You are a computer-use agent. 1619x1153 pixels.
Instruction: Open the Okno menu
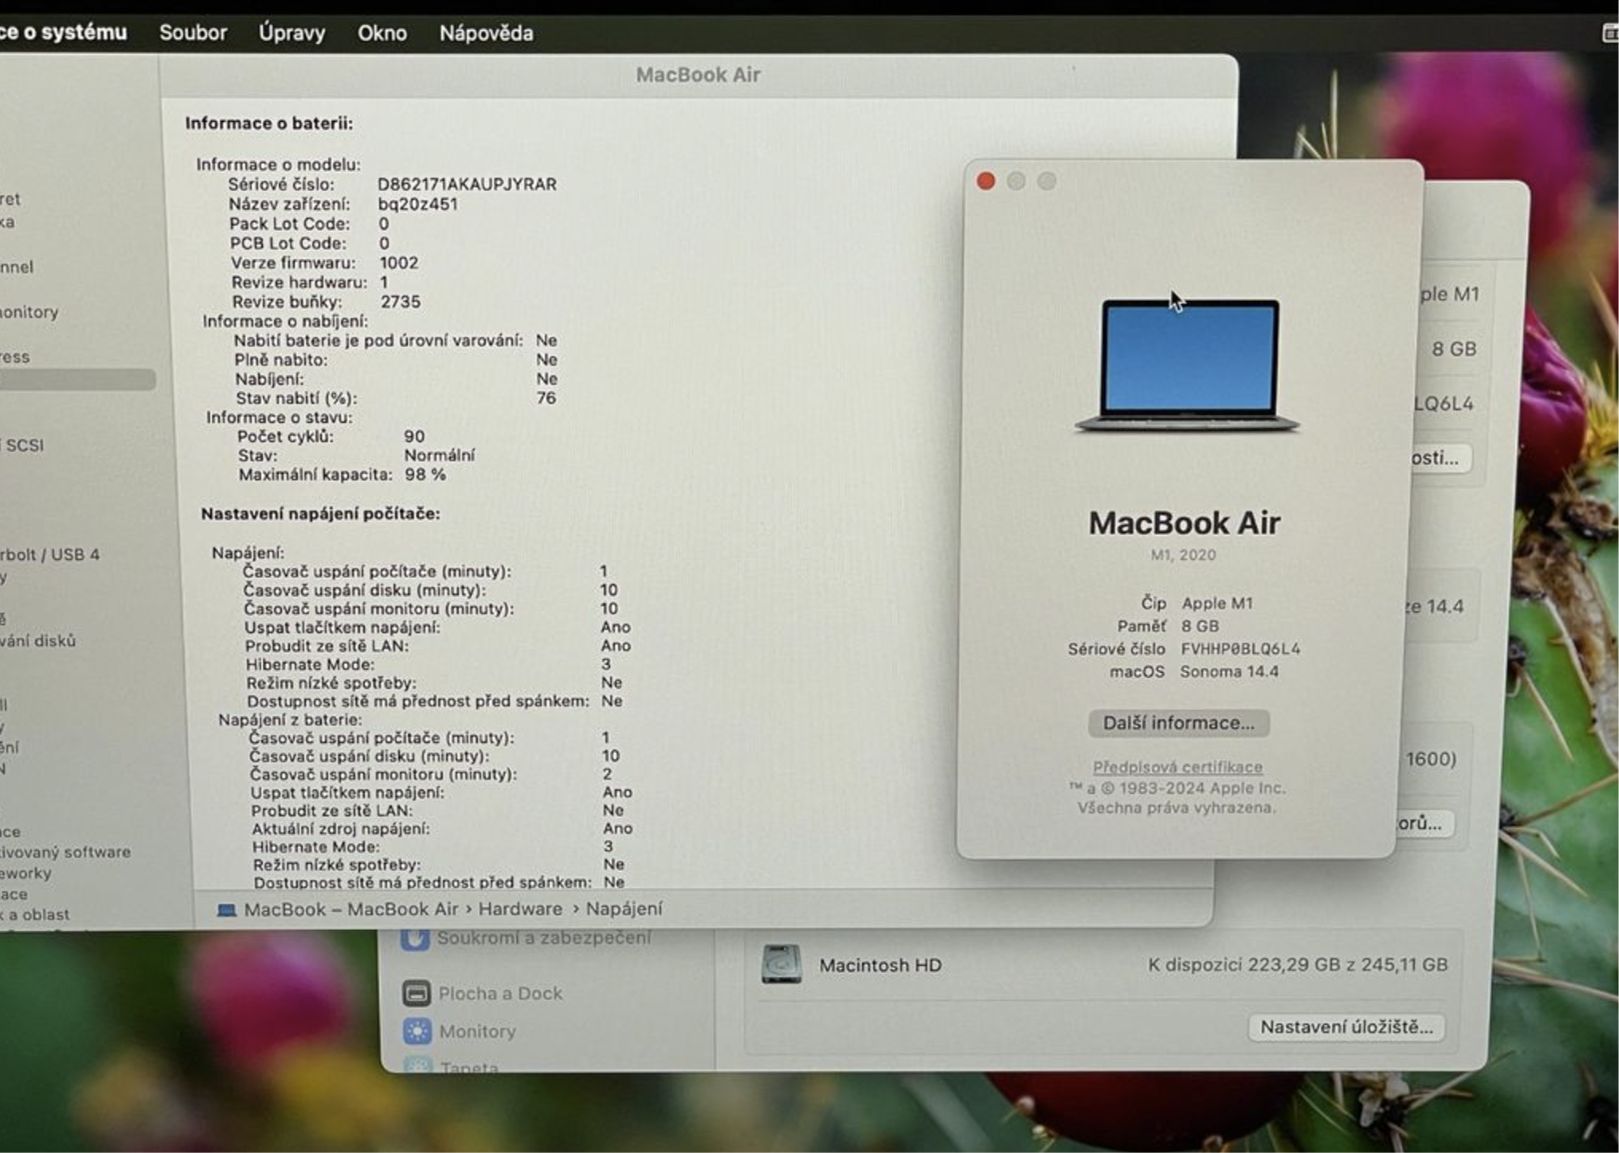[x=382, y=33]
